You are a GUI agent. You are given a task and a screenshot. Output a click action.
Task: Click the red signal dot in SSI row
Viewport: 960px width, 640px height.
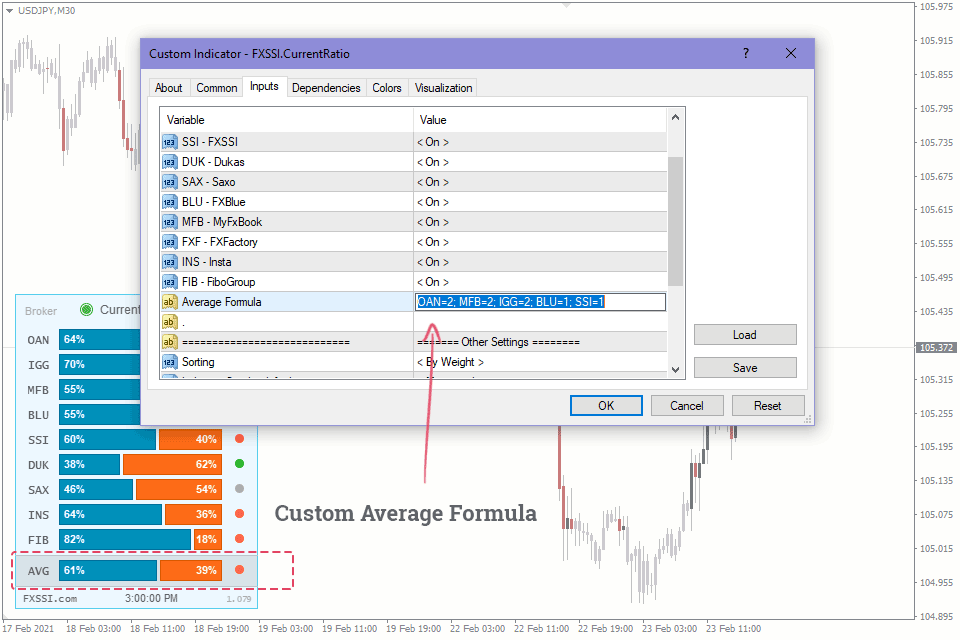click(x=239, y=439)
